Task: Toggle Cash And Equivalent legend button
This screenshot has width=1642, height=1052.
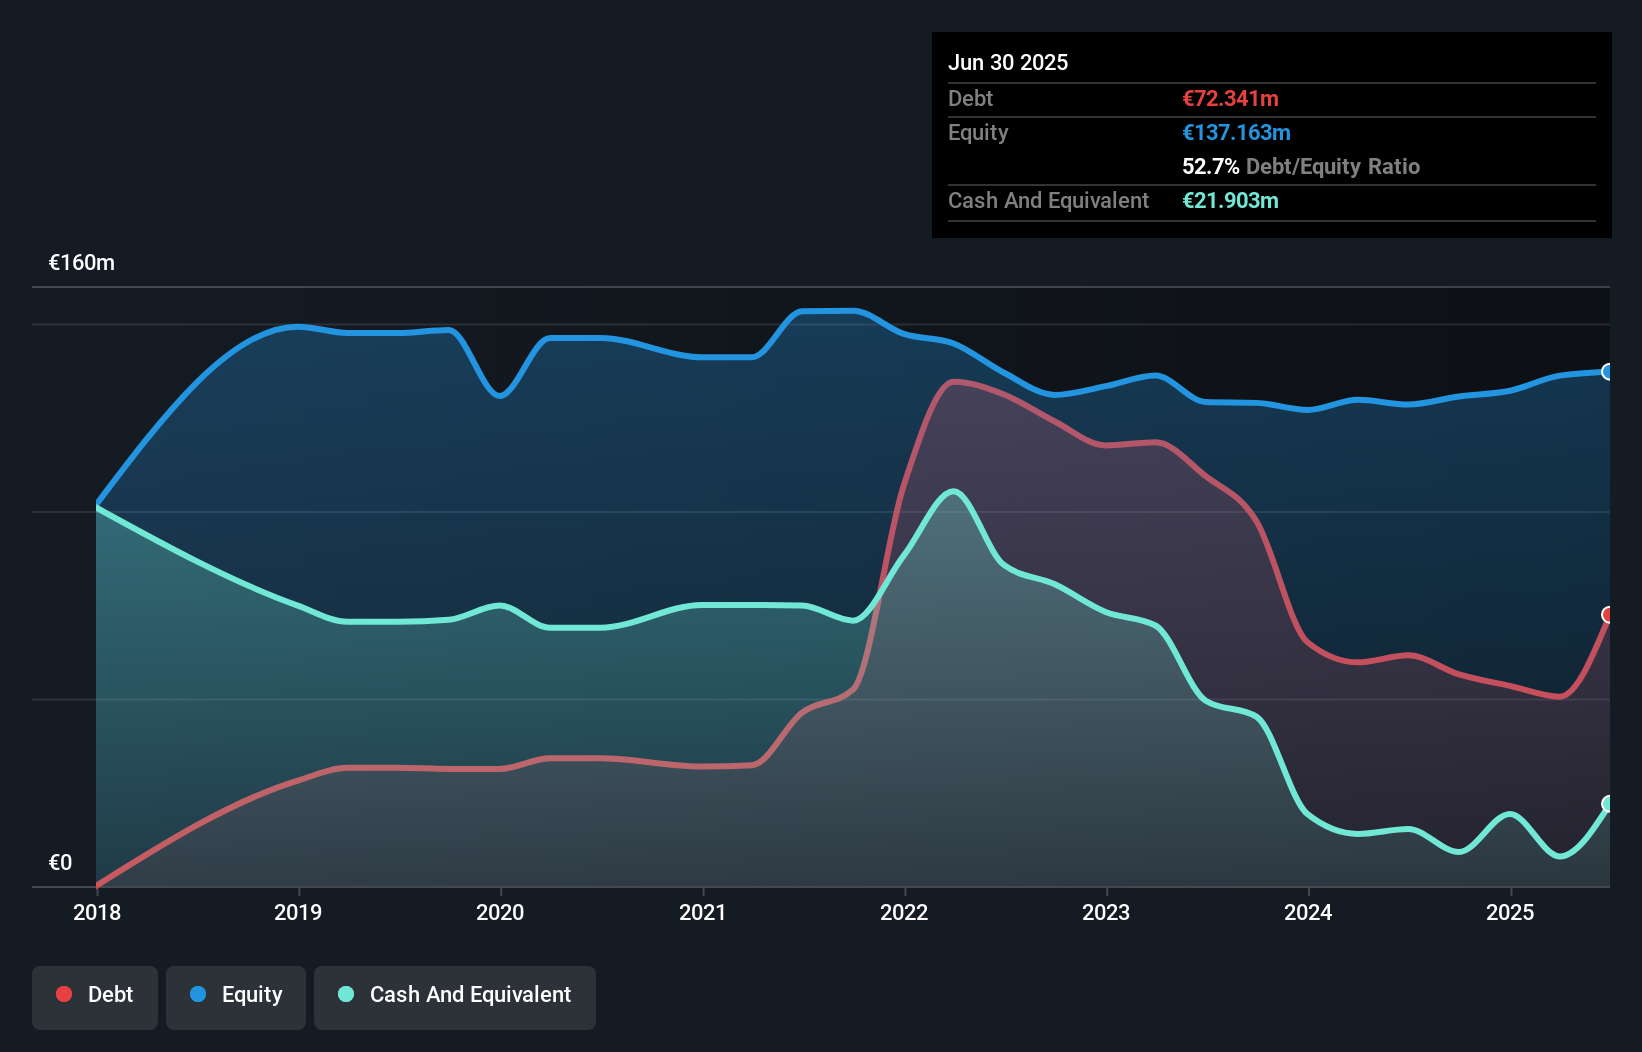Action: (x=455, y=996)
